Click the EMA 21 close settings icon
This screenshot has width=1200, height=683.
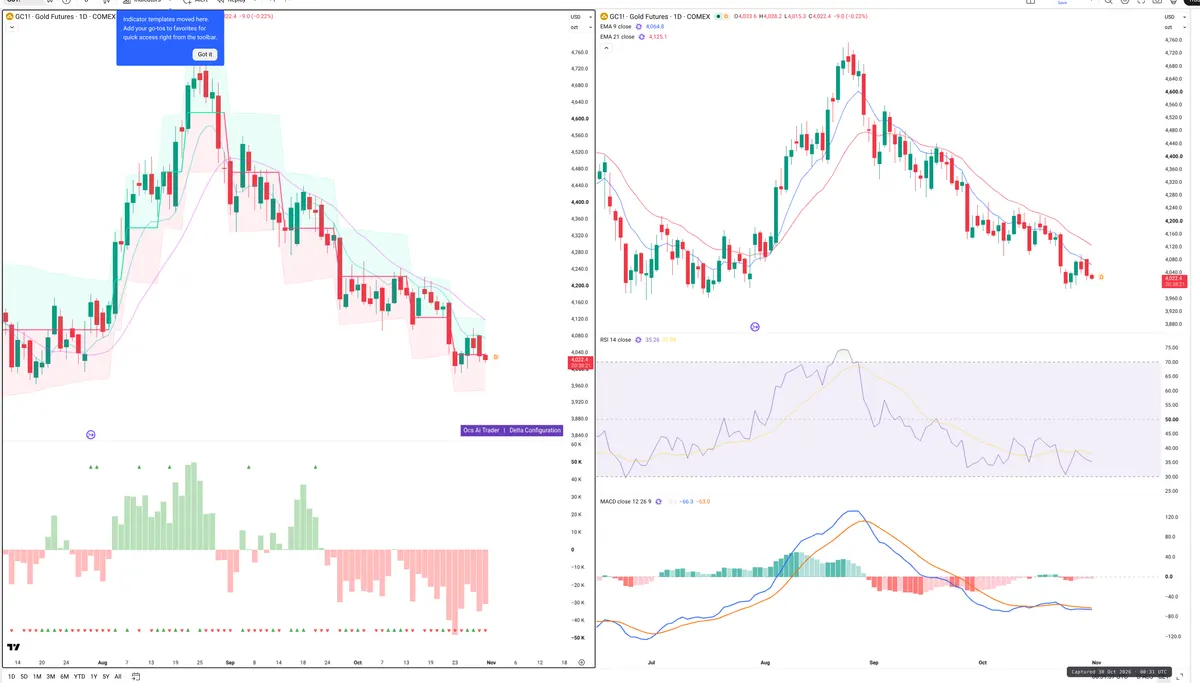click(641, 37)
